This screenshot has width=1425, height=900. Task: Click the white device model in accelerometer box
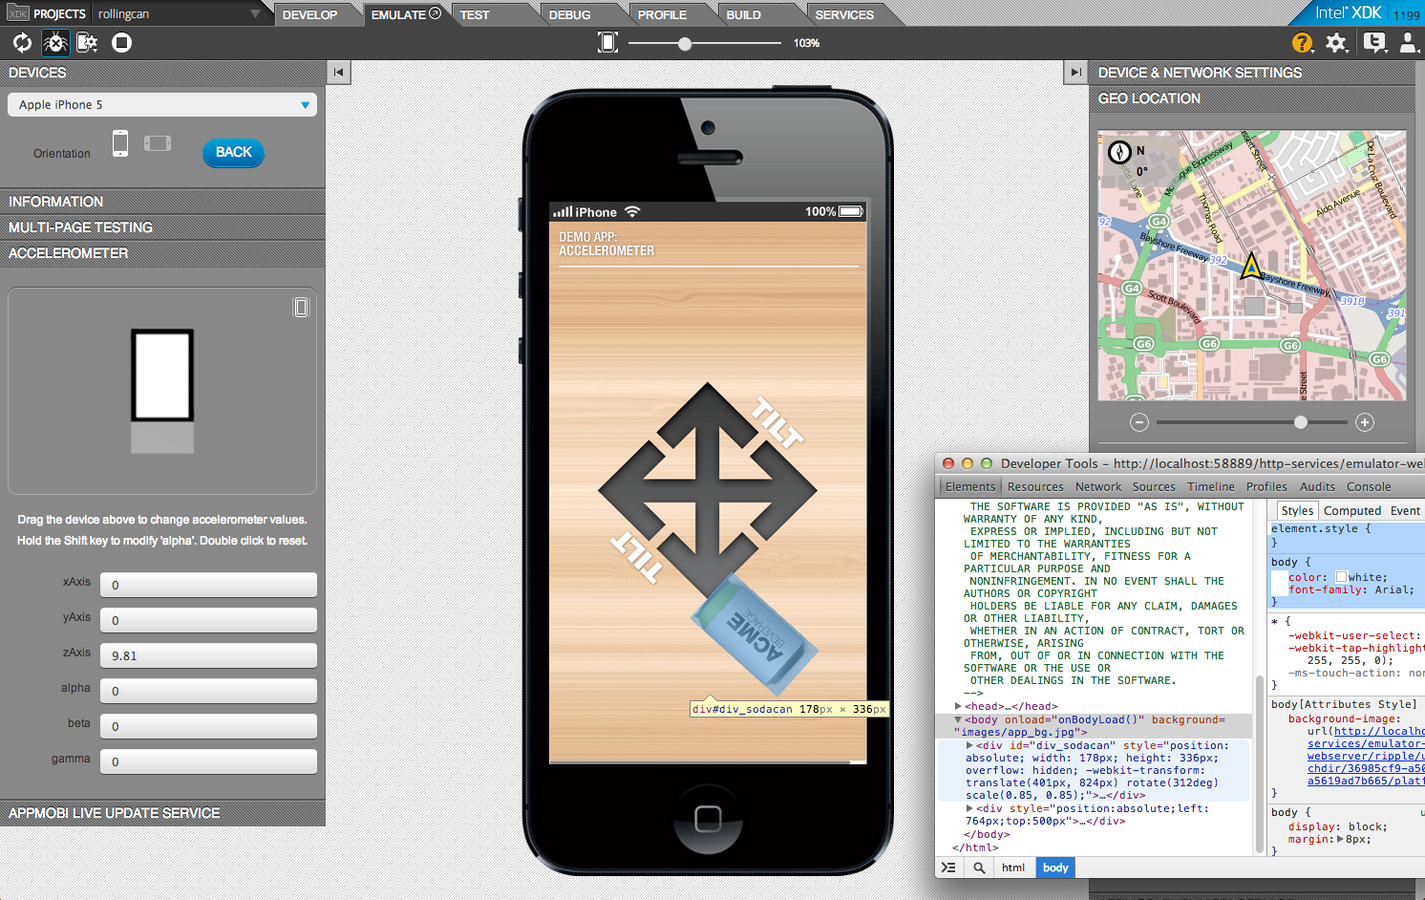coord(162,375)
